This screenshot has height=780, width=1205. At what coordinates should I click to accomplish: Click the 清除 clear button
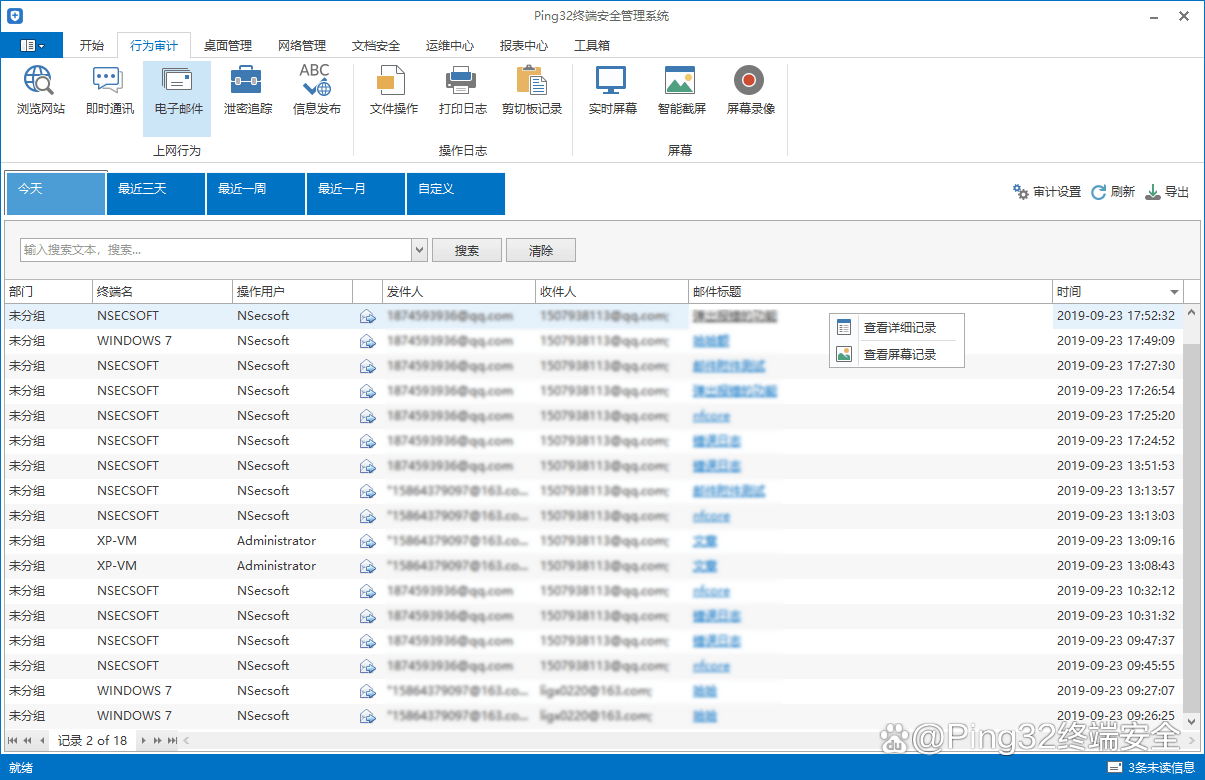[x=541, y=250]
